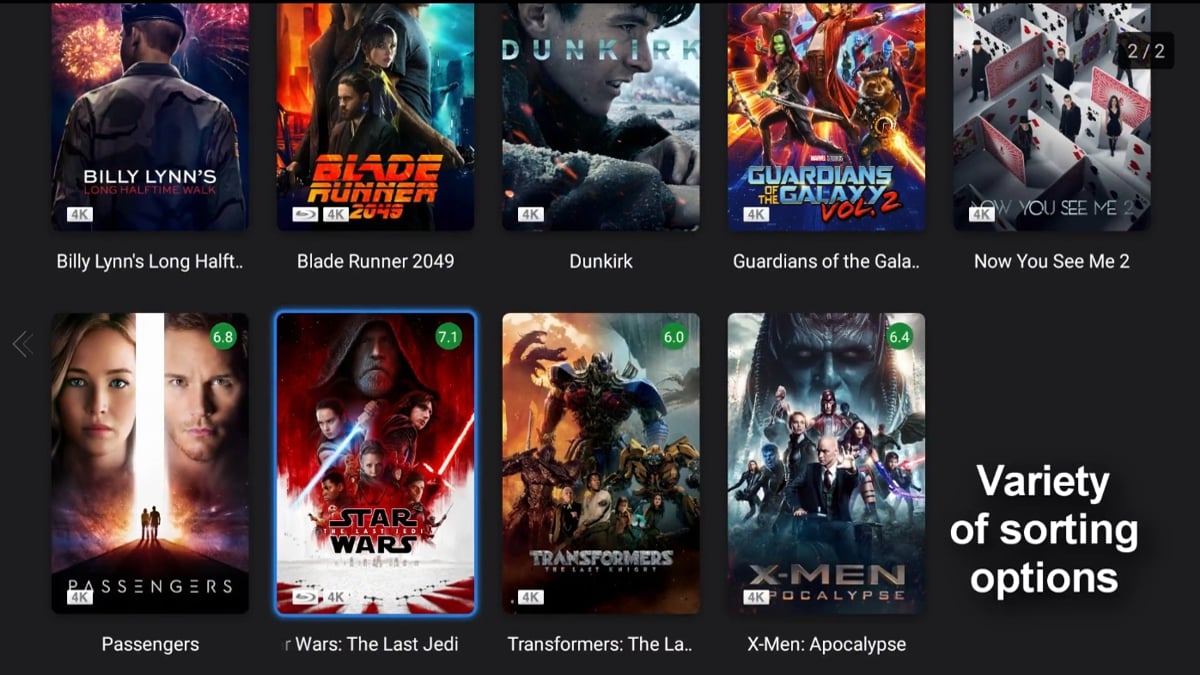
Task: Click the 6.0 rating badge on Transformers
Action: tap(674, 337)
